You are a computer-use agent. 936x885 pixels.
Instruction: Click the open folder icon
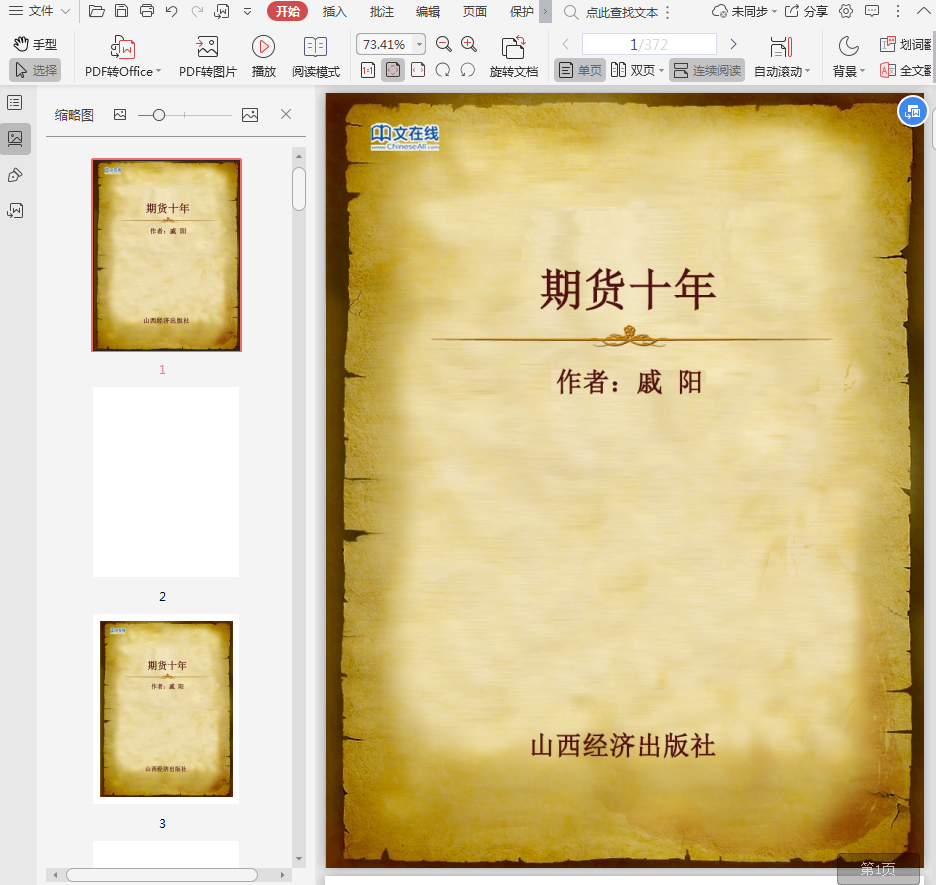(x=97, y=11)
